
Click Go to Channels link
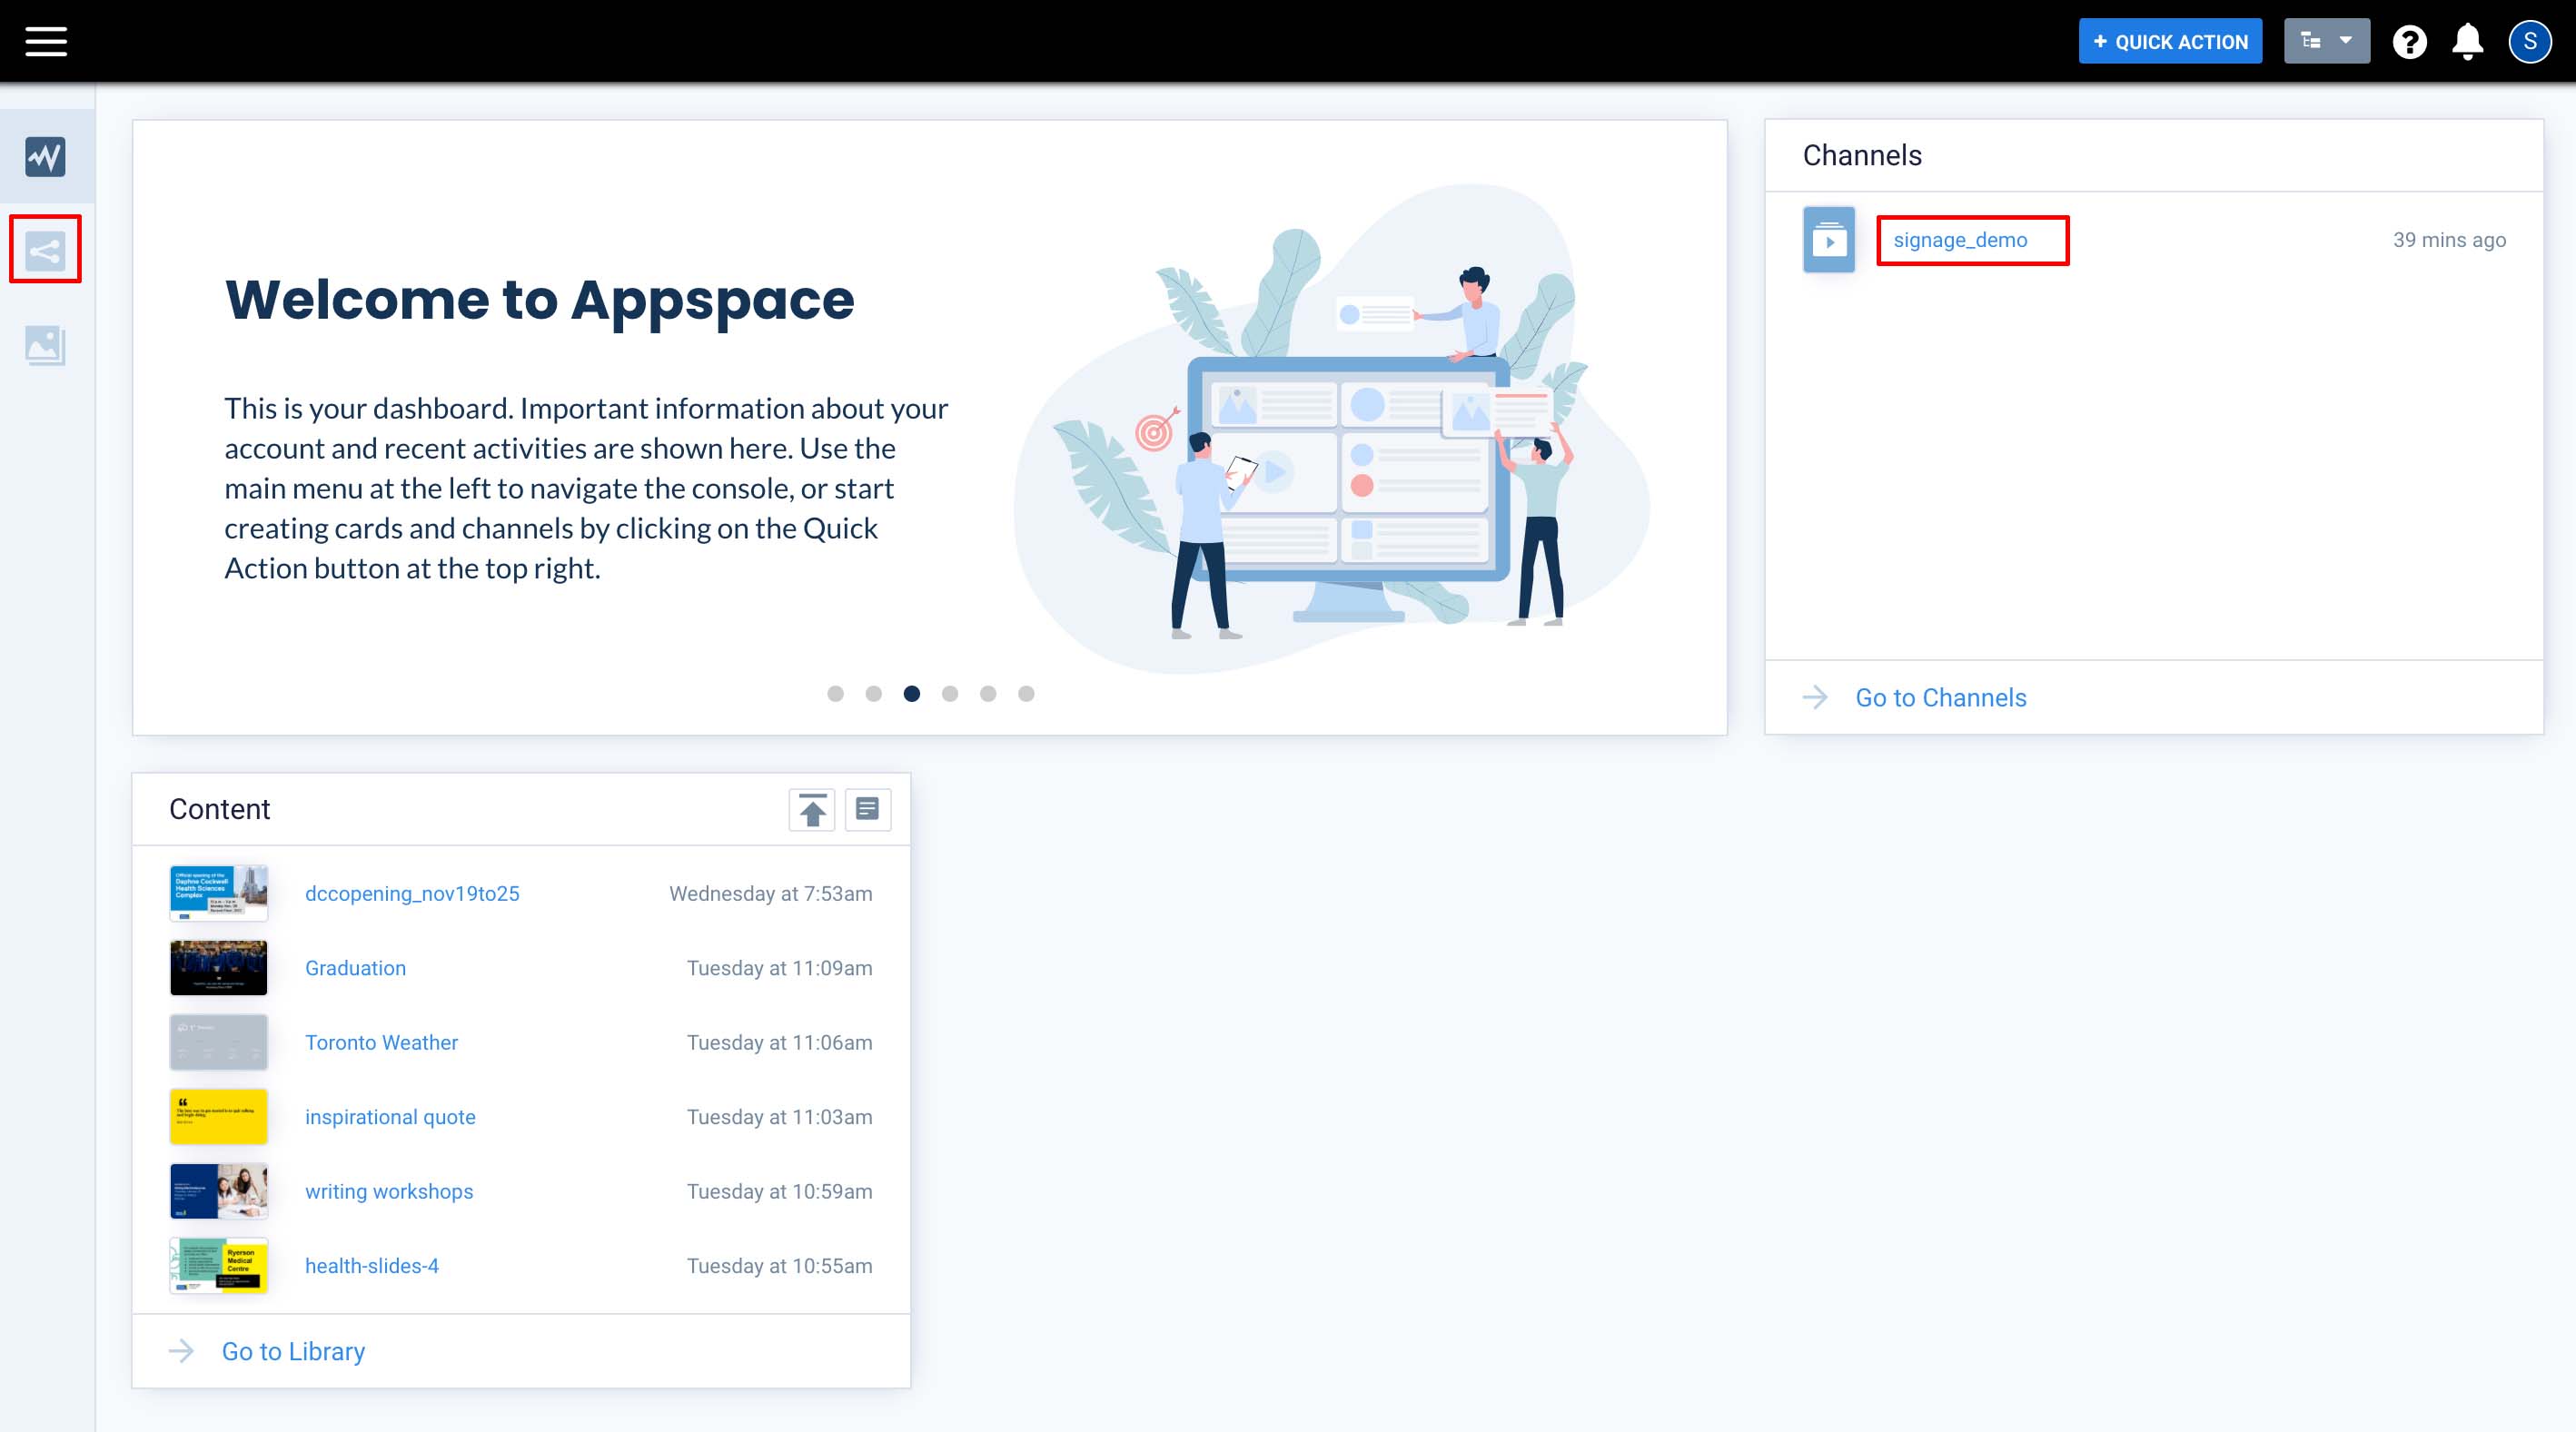click(x=1940, y=697)
